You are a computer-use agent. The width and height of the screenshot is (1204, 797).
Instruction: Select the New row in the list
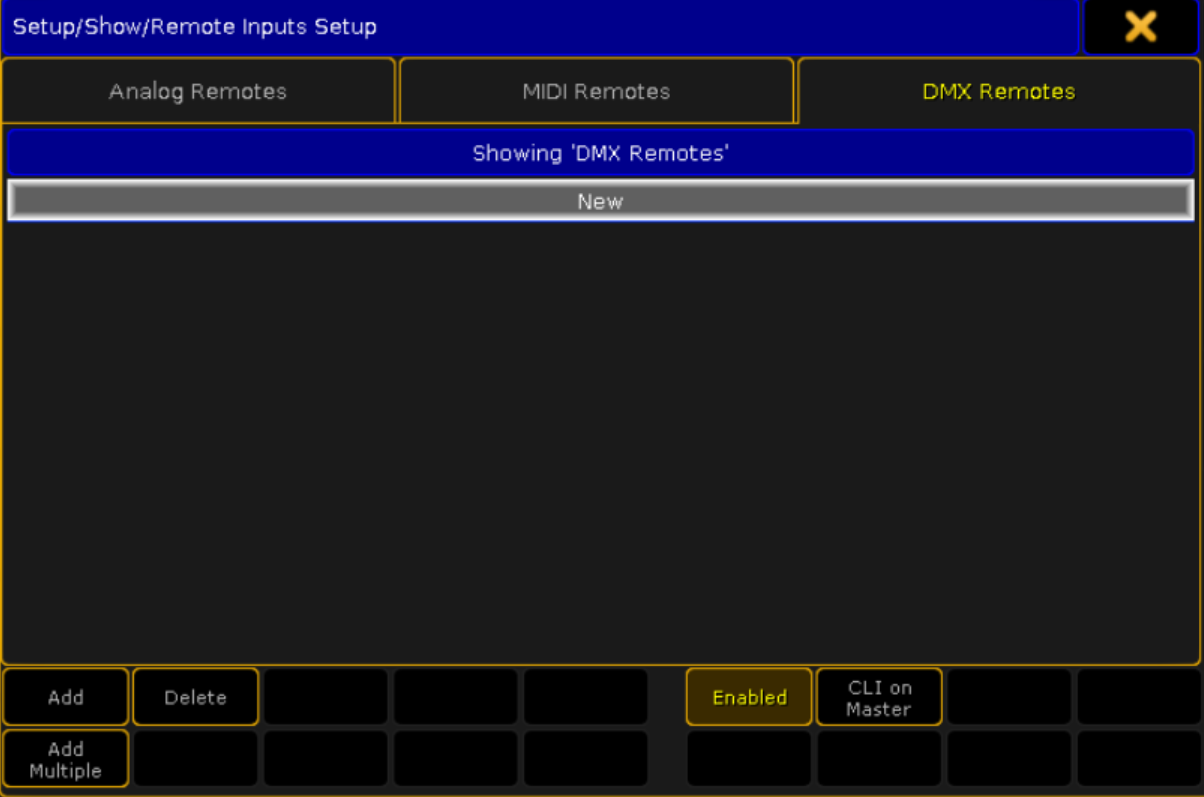click(600, 201)
